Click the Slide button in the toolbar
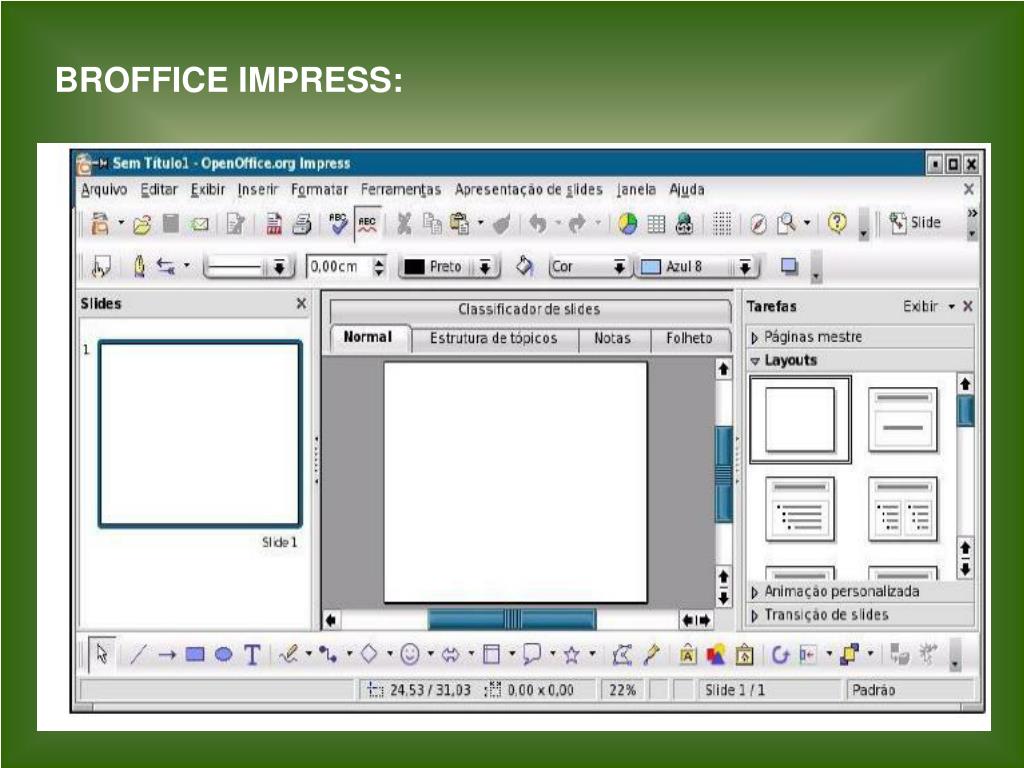Screen dimensions: 1024x768 point(915,223)
